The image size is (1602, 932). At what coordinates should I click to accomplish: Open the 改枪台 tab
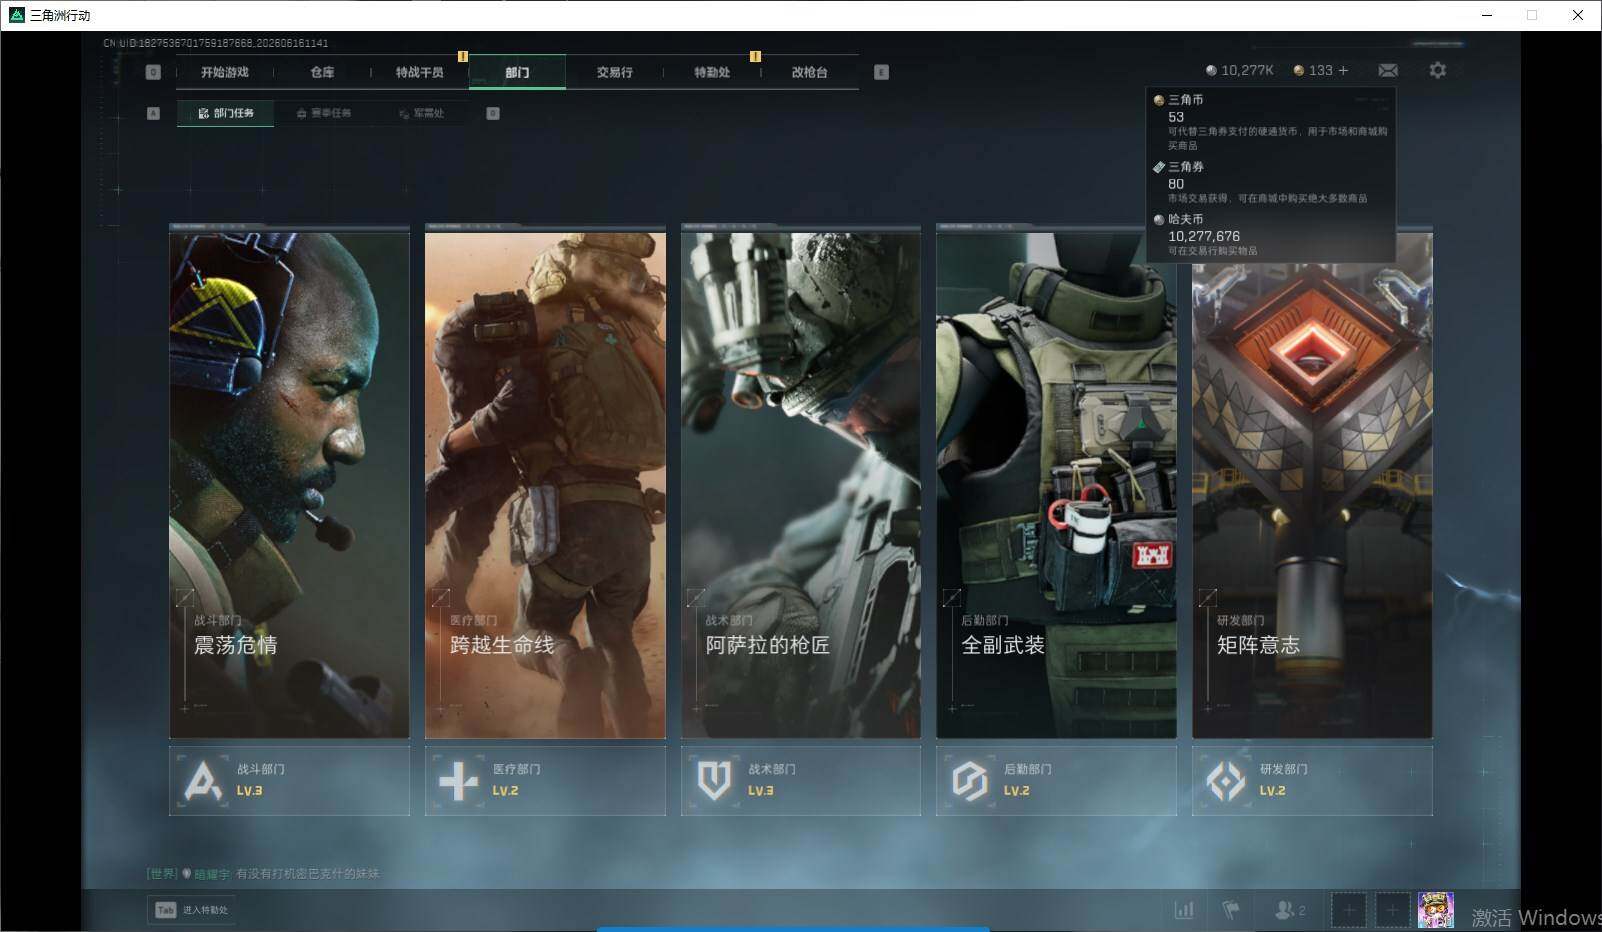click(809, 72)
